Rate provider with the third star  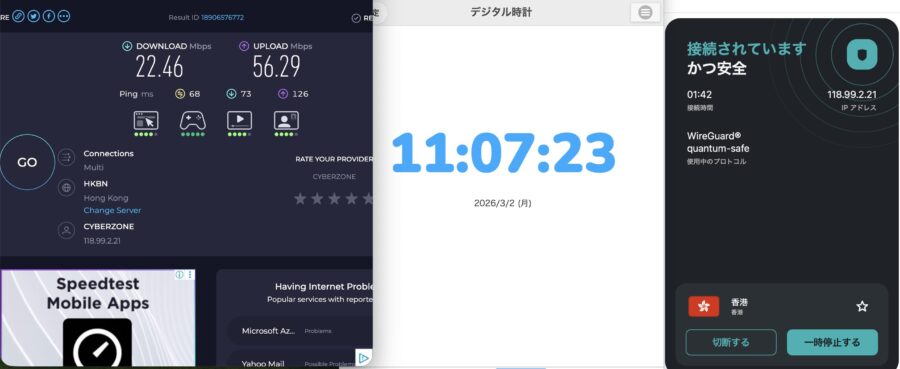coord(334,199)
